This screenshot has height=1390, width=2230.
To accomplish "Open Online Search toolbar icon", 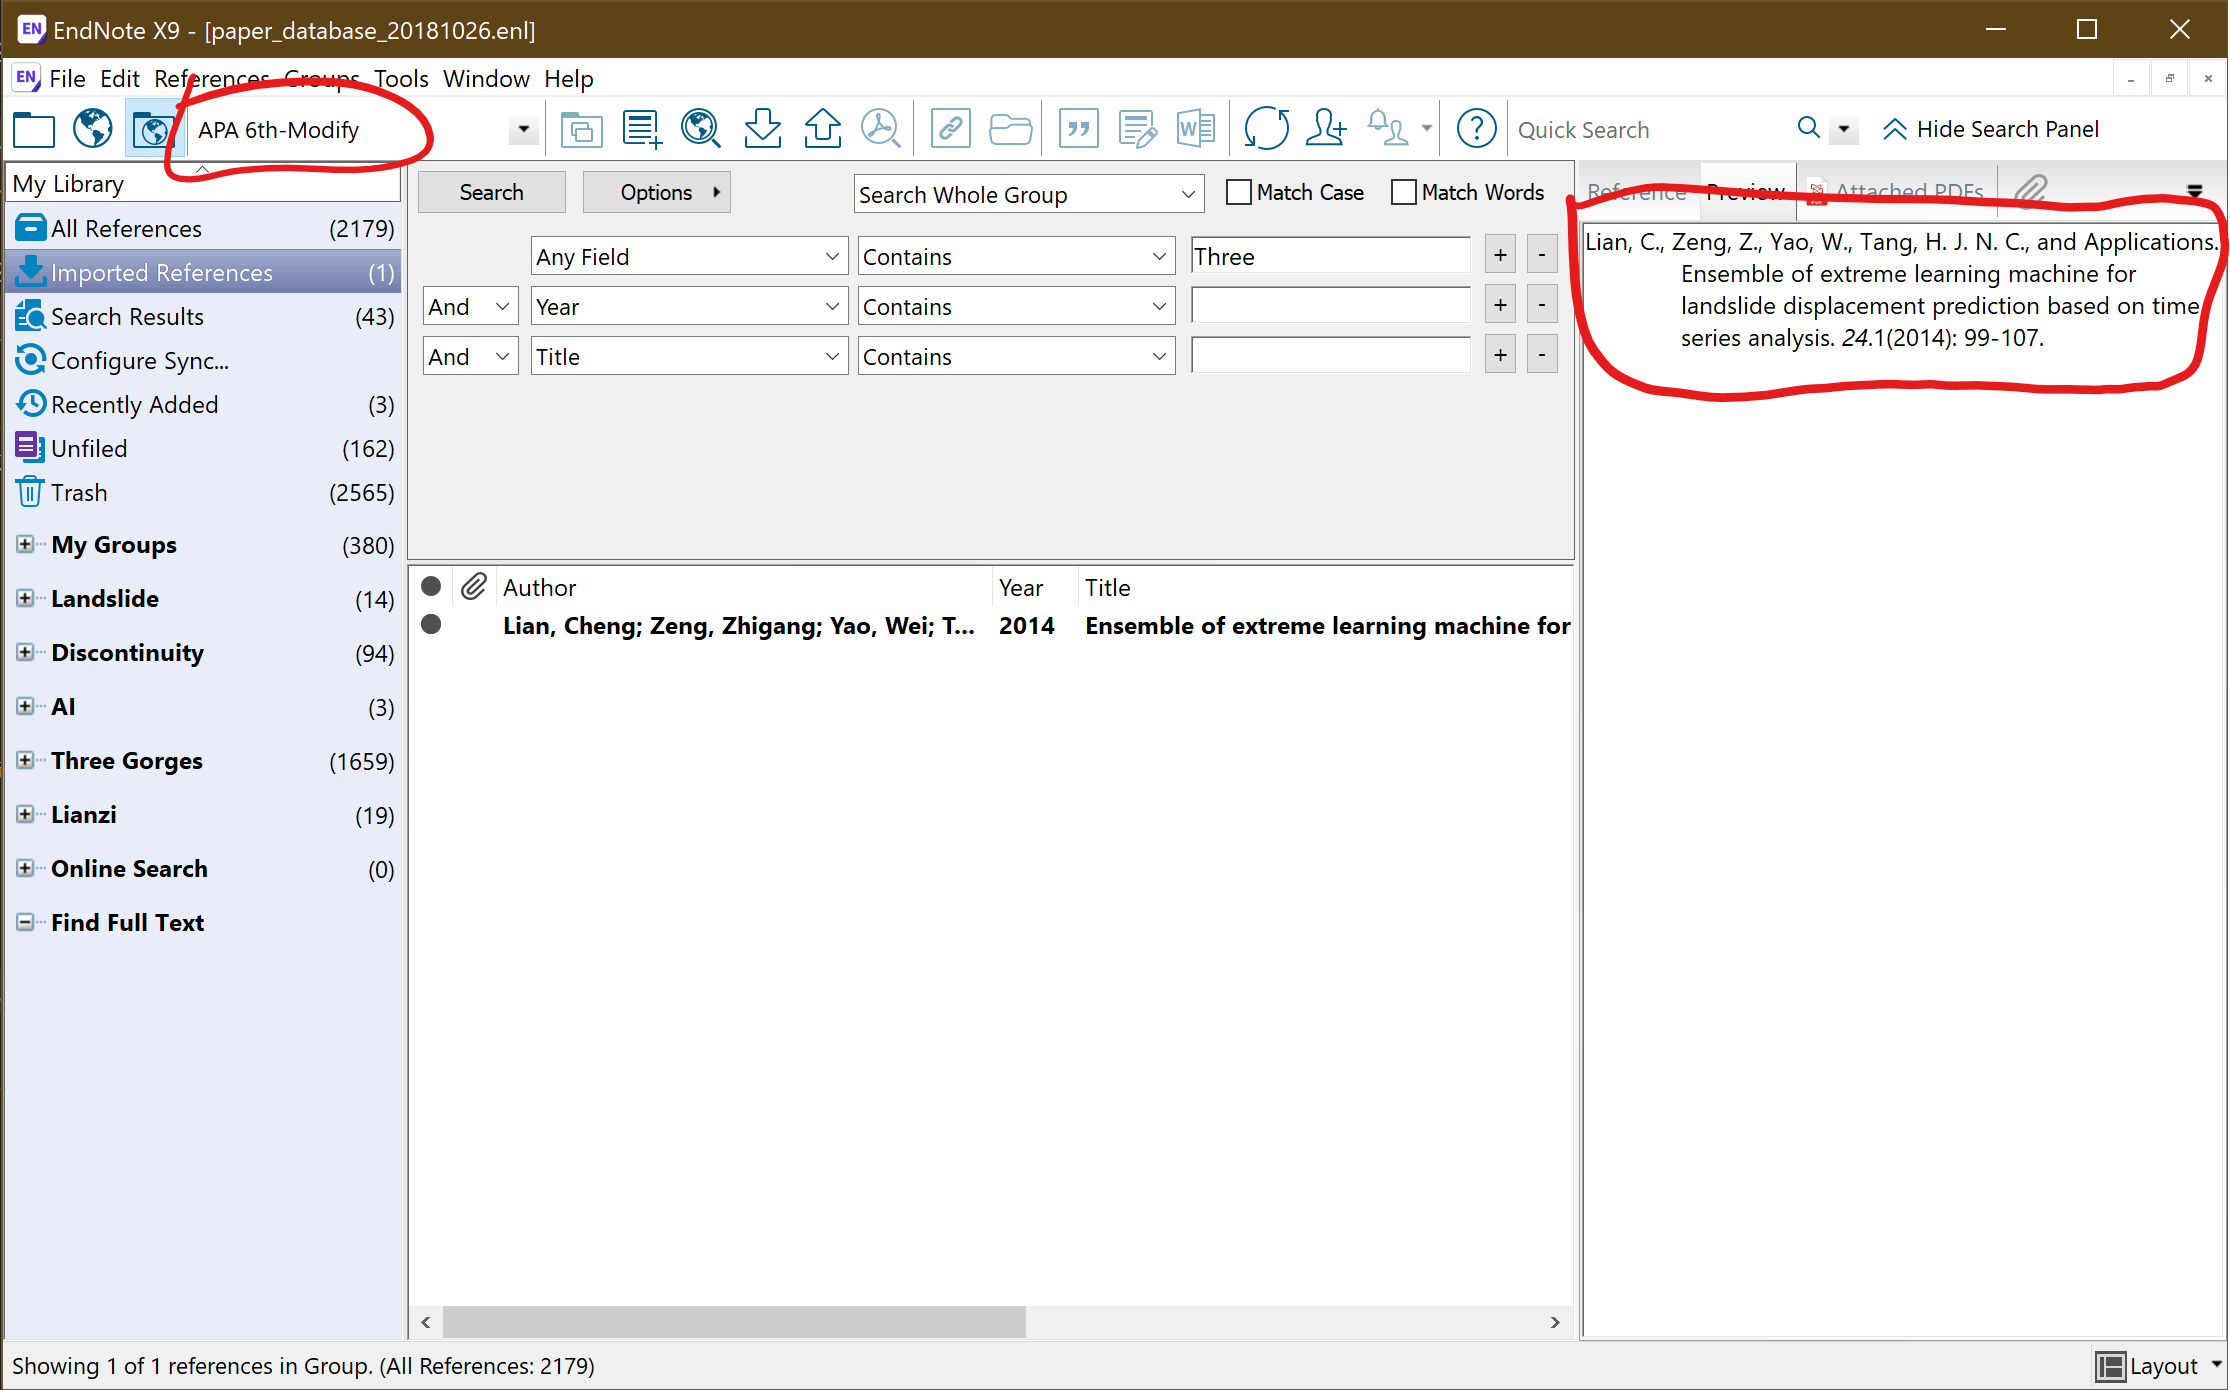I will click(x=701, y=129).
